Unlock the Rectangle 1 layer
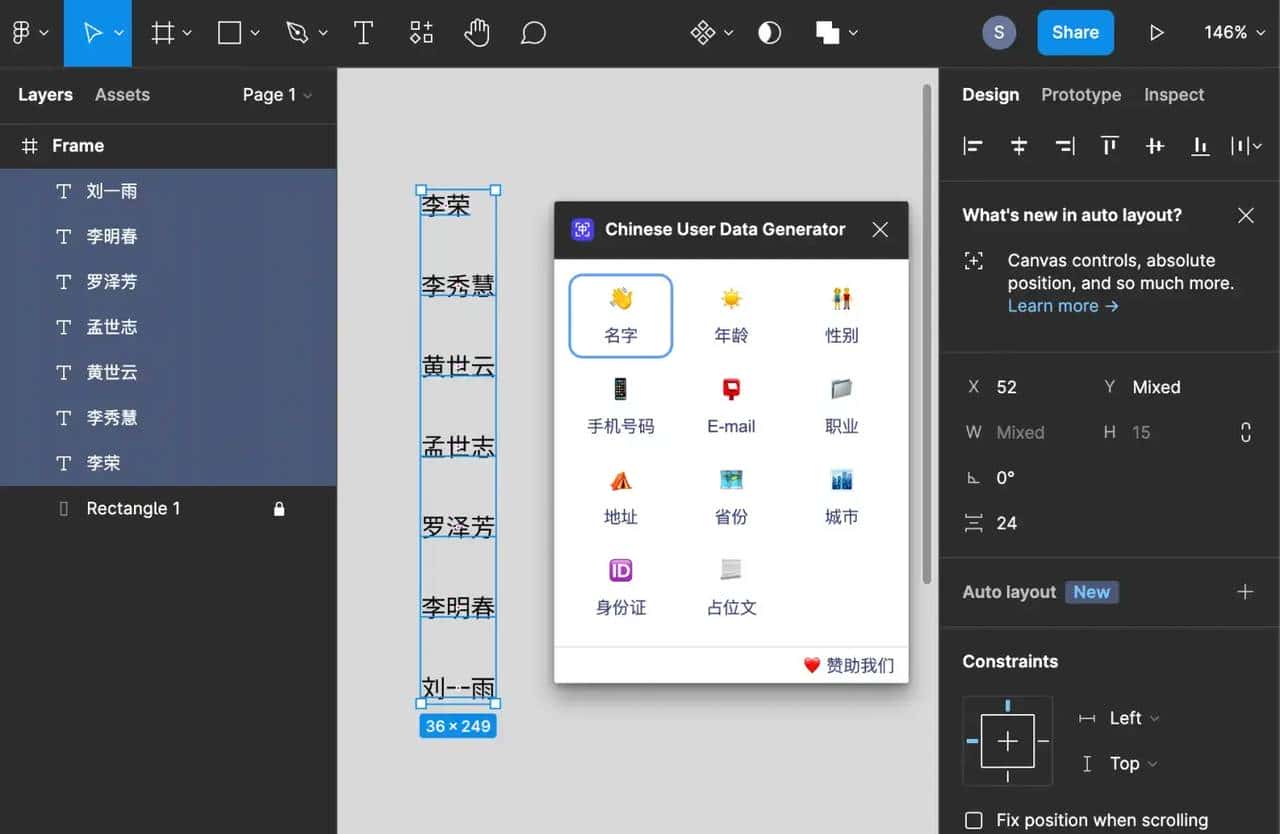 [x=279, y=509]
